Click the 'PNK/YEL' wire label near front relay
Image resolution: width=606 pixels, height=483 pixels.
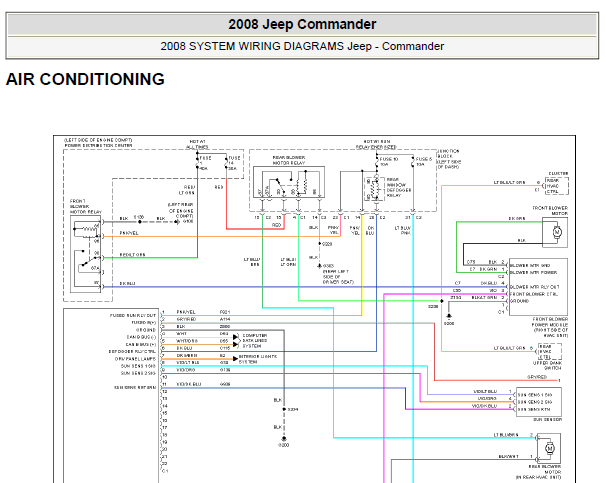pos(129,233)
